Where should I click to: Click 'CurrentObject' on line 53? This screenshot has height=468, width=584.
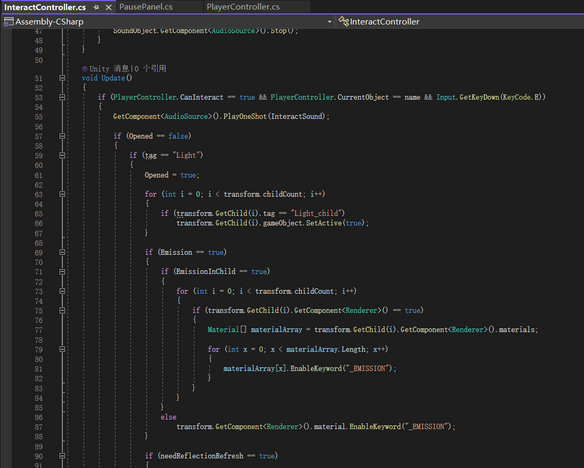tap(363, 97)
